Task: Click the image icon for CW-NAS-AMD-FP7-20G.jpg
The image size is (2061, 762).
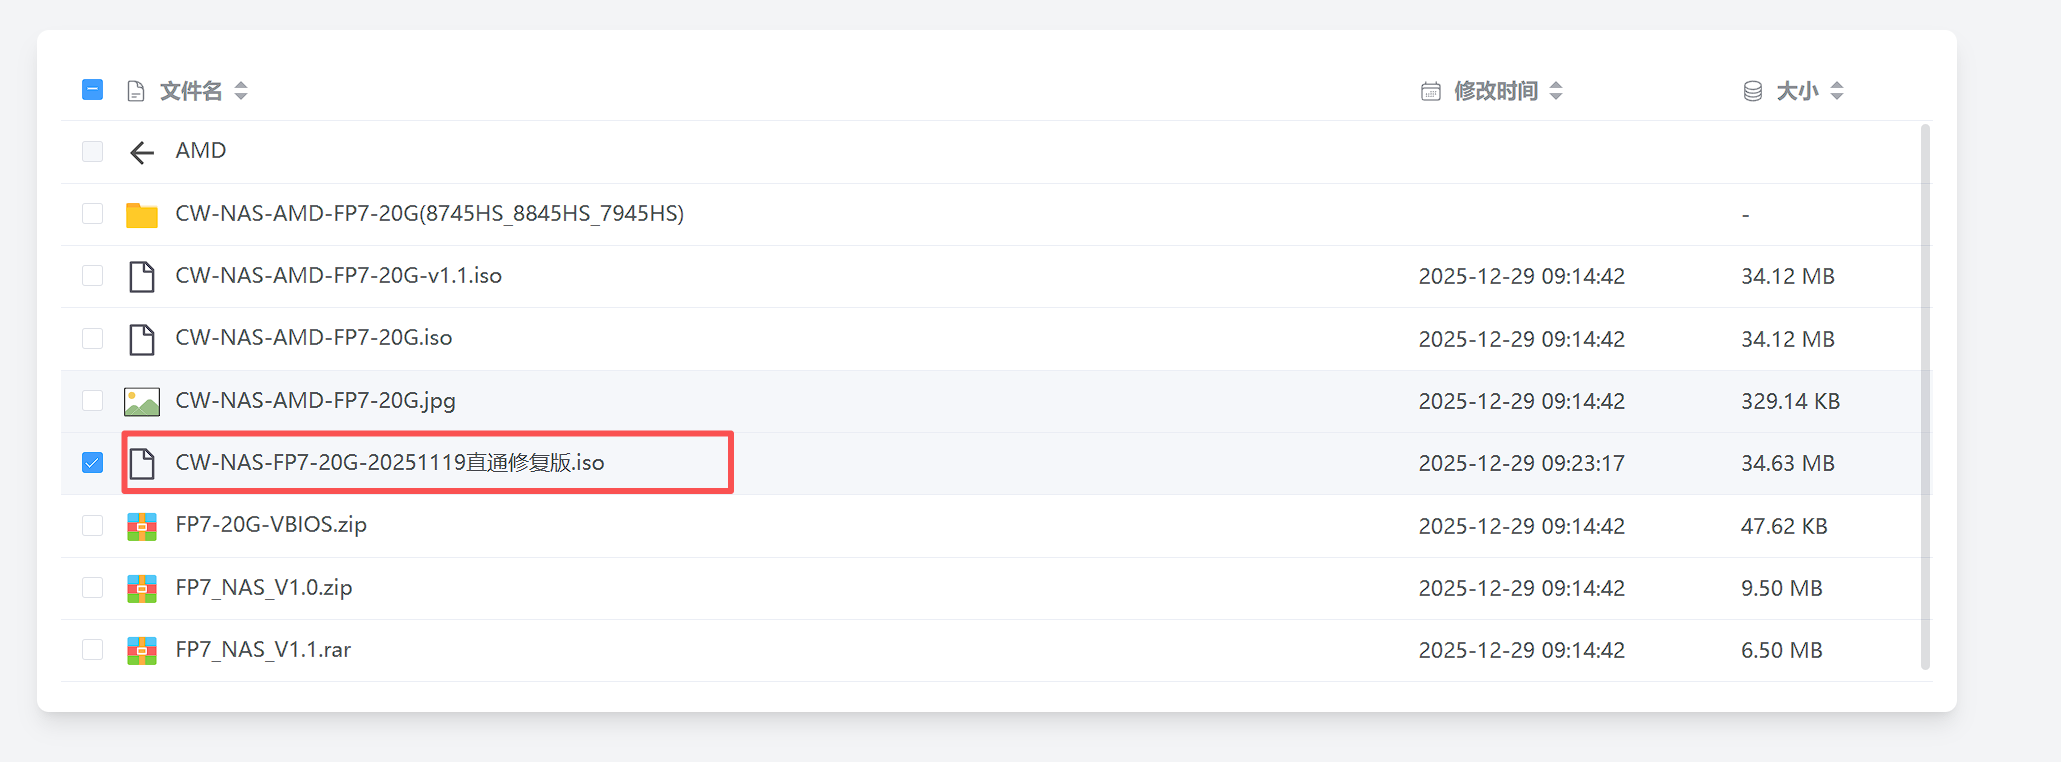Action: [142, 402]
